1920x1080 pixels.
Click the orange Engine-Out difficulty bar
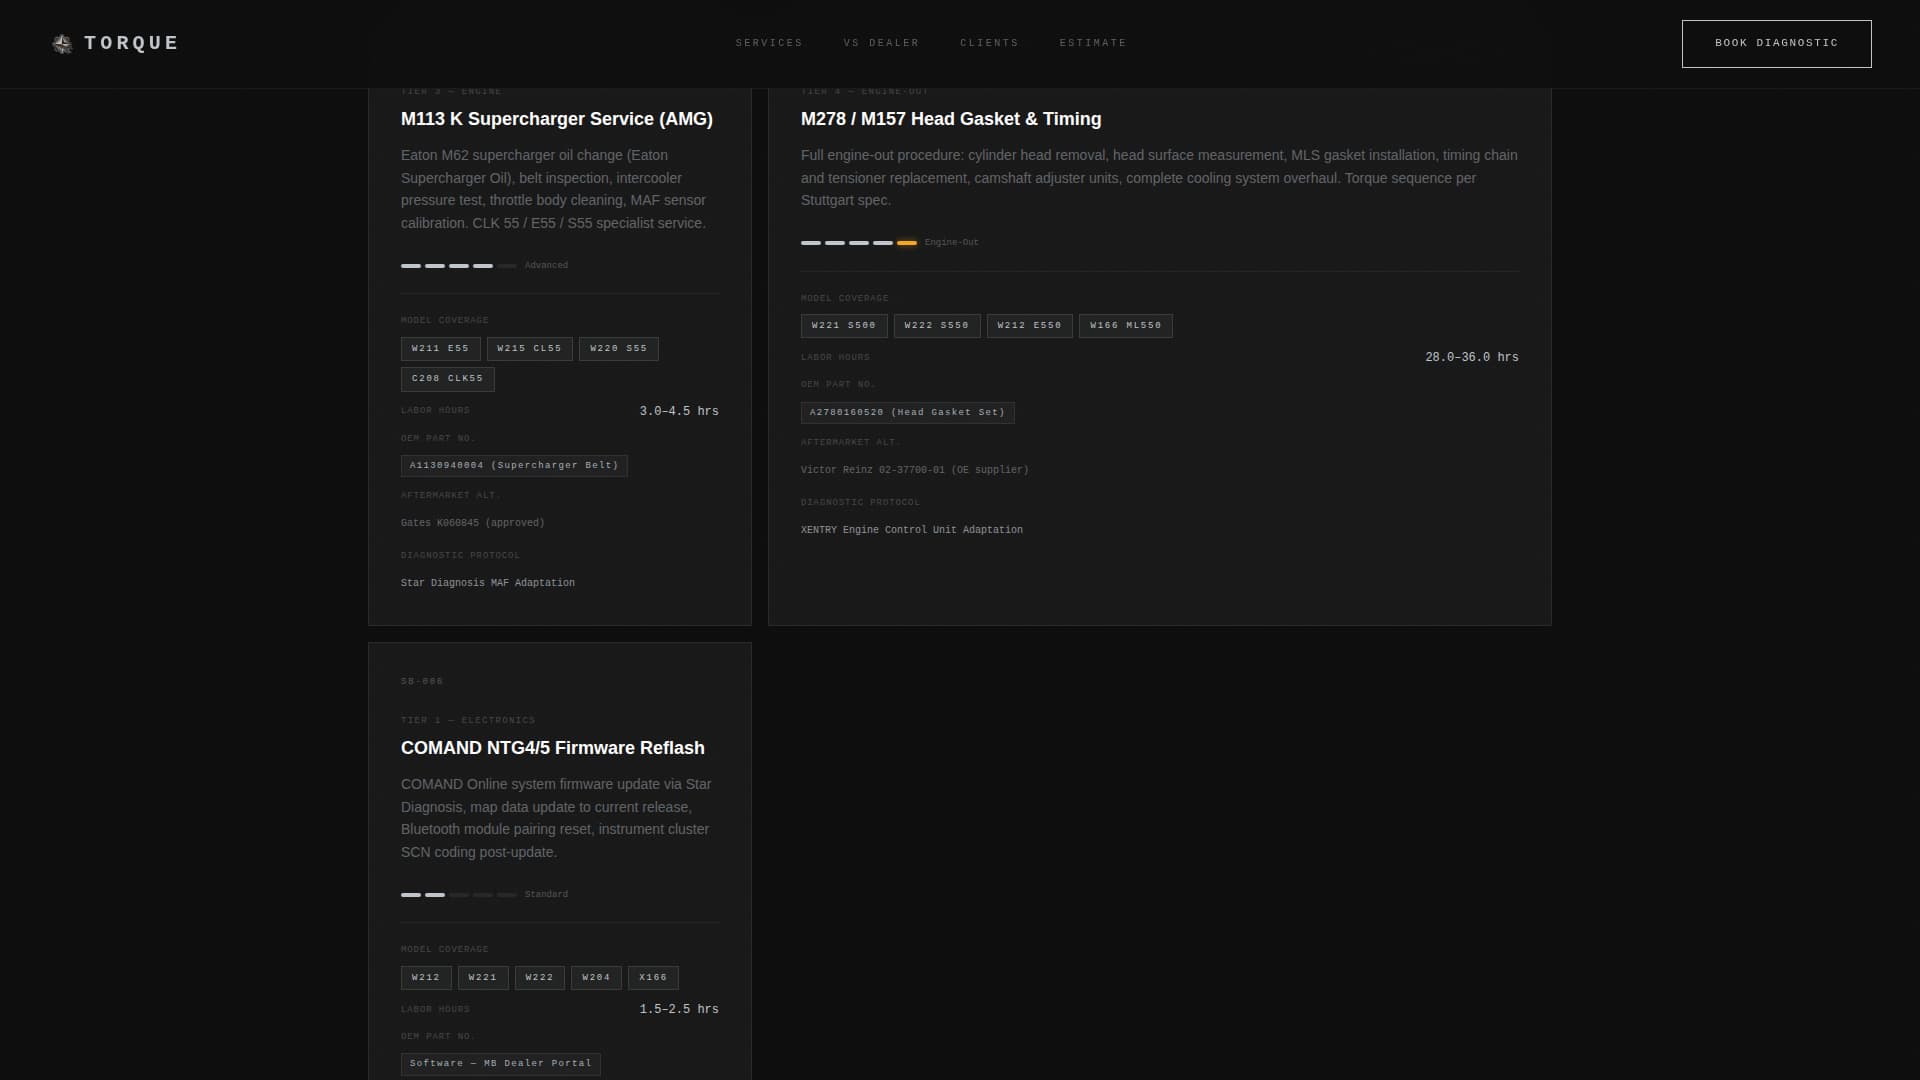[x=906, y=243]
